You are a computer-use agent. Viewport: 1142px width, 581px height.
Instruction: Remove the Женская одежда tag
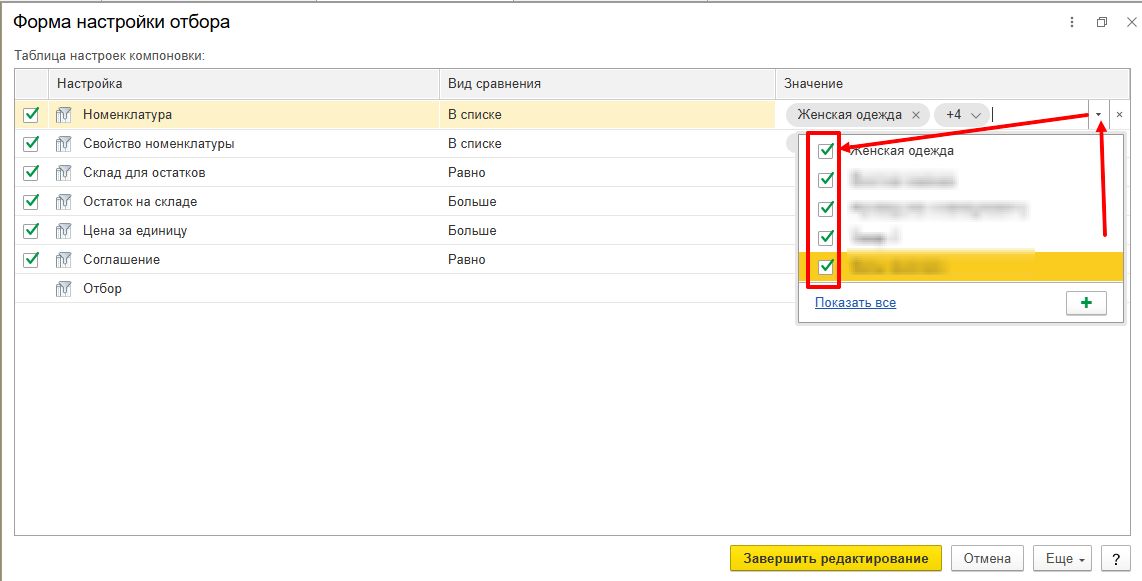[x=916, y=115]
